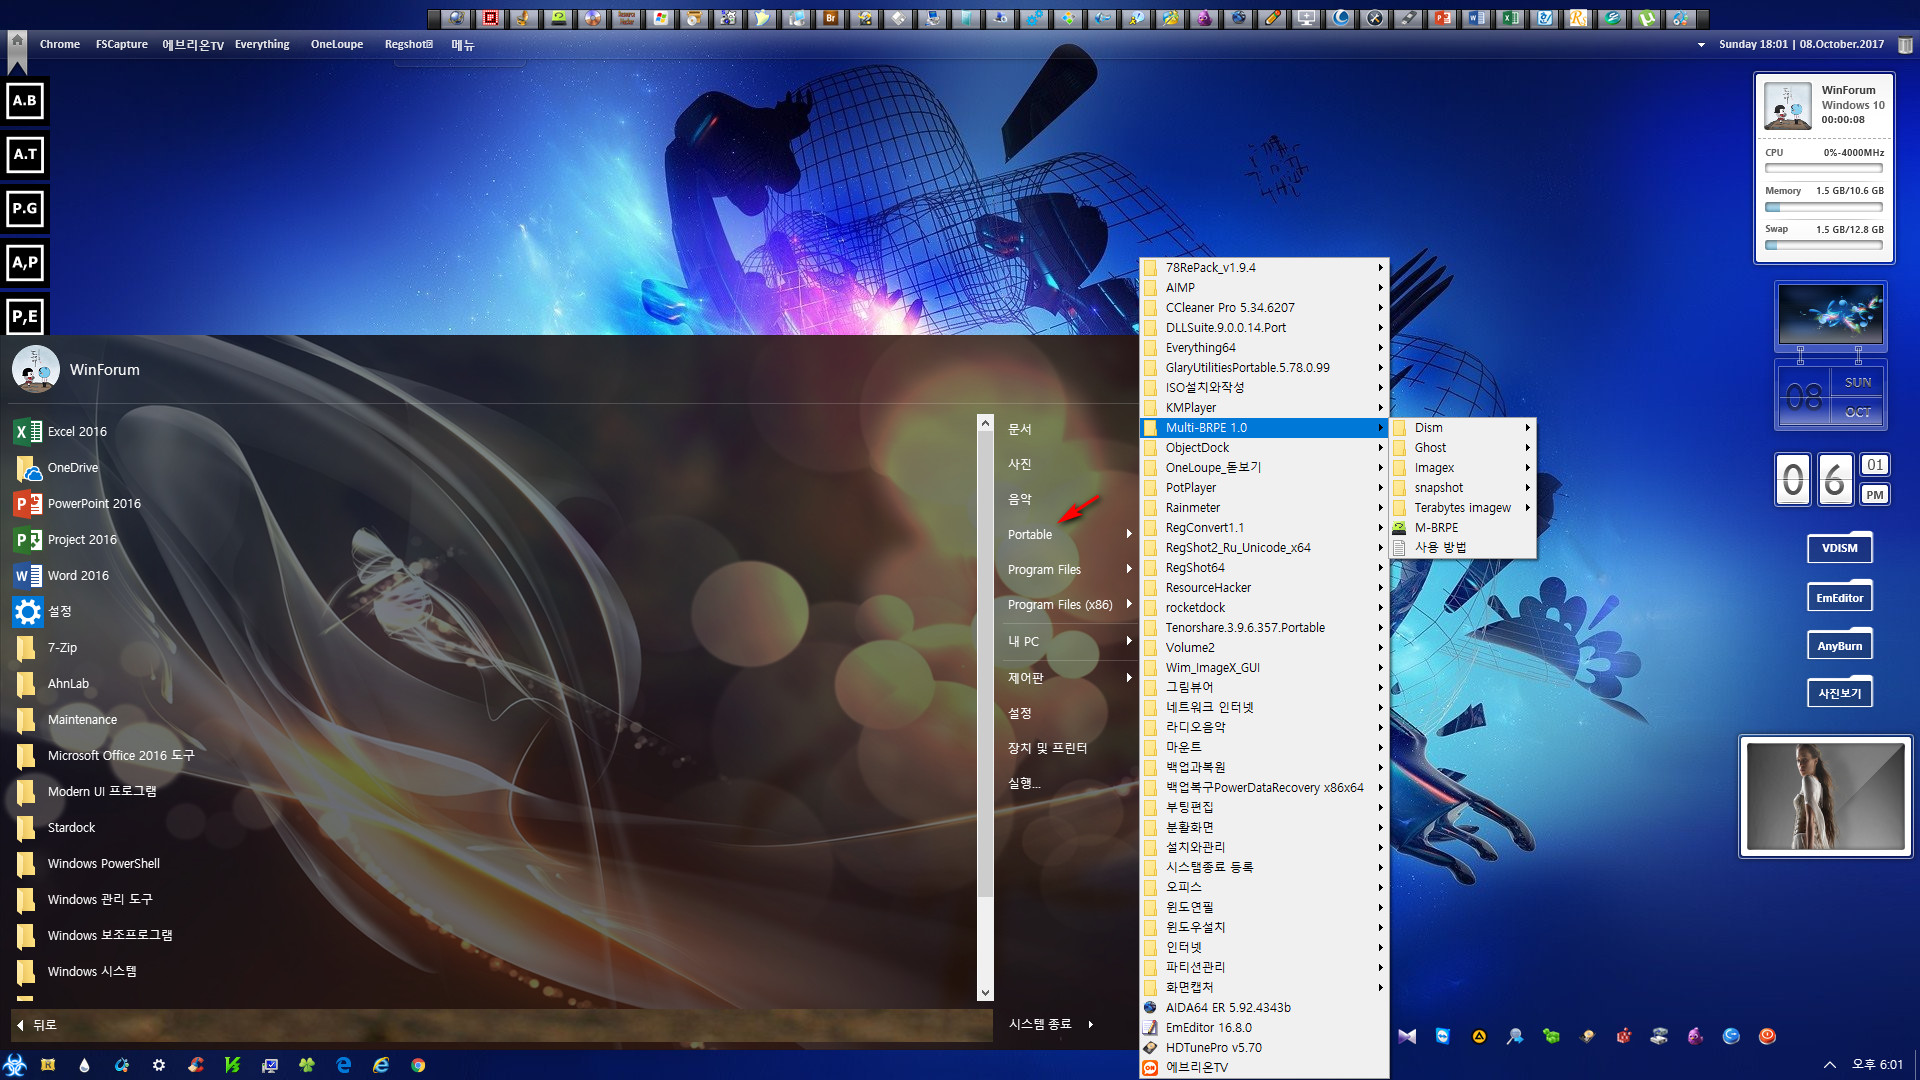
Task: Click the EmEditor desktop button
Action: coord(1840,598)
